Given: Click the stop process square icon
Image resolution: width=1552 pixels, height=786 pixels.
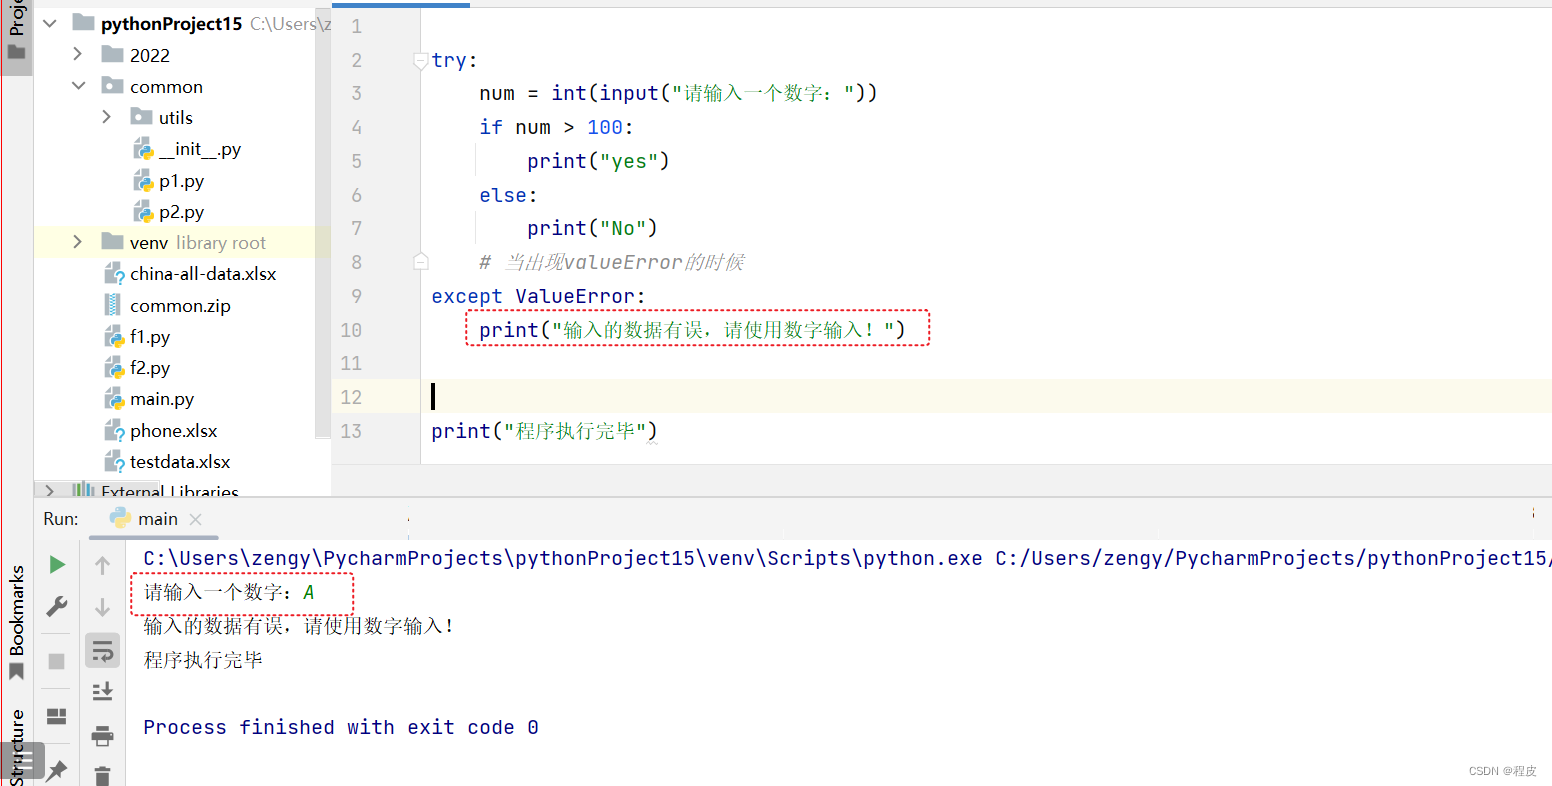Looking at the screenshot, I should pos(57,661).
